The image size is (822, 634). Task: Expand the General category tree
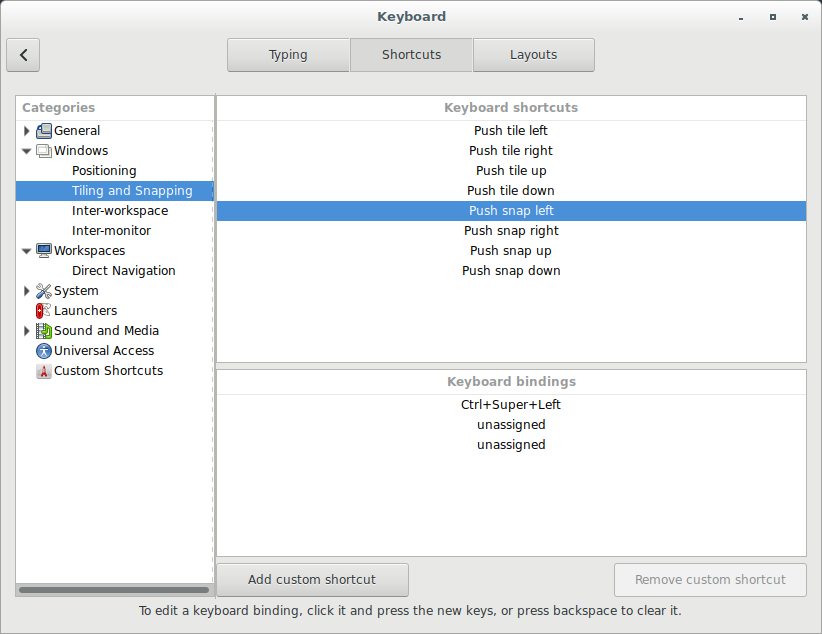[x=27, y=131]
